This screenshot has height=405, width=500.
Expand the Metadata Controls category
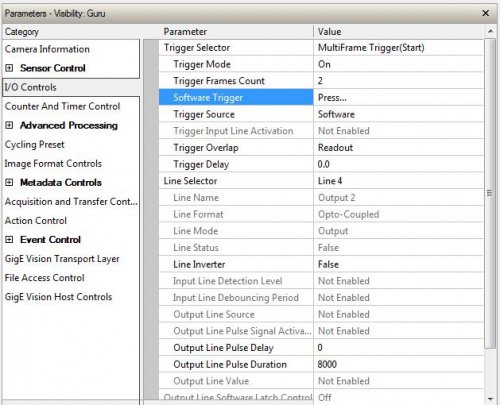point(9,183)
